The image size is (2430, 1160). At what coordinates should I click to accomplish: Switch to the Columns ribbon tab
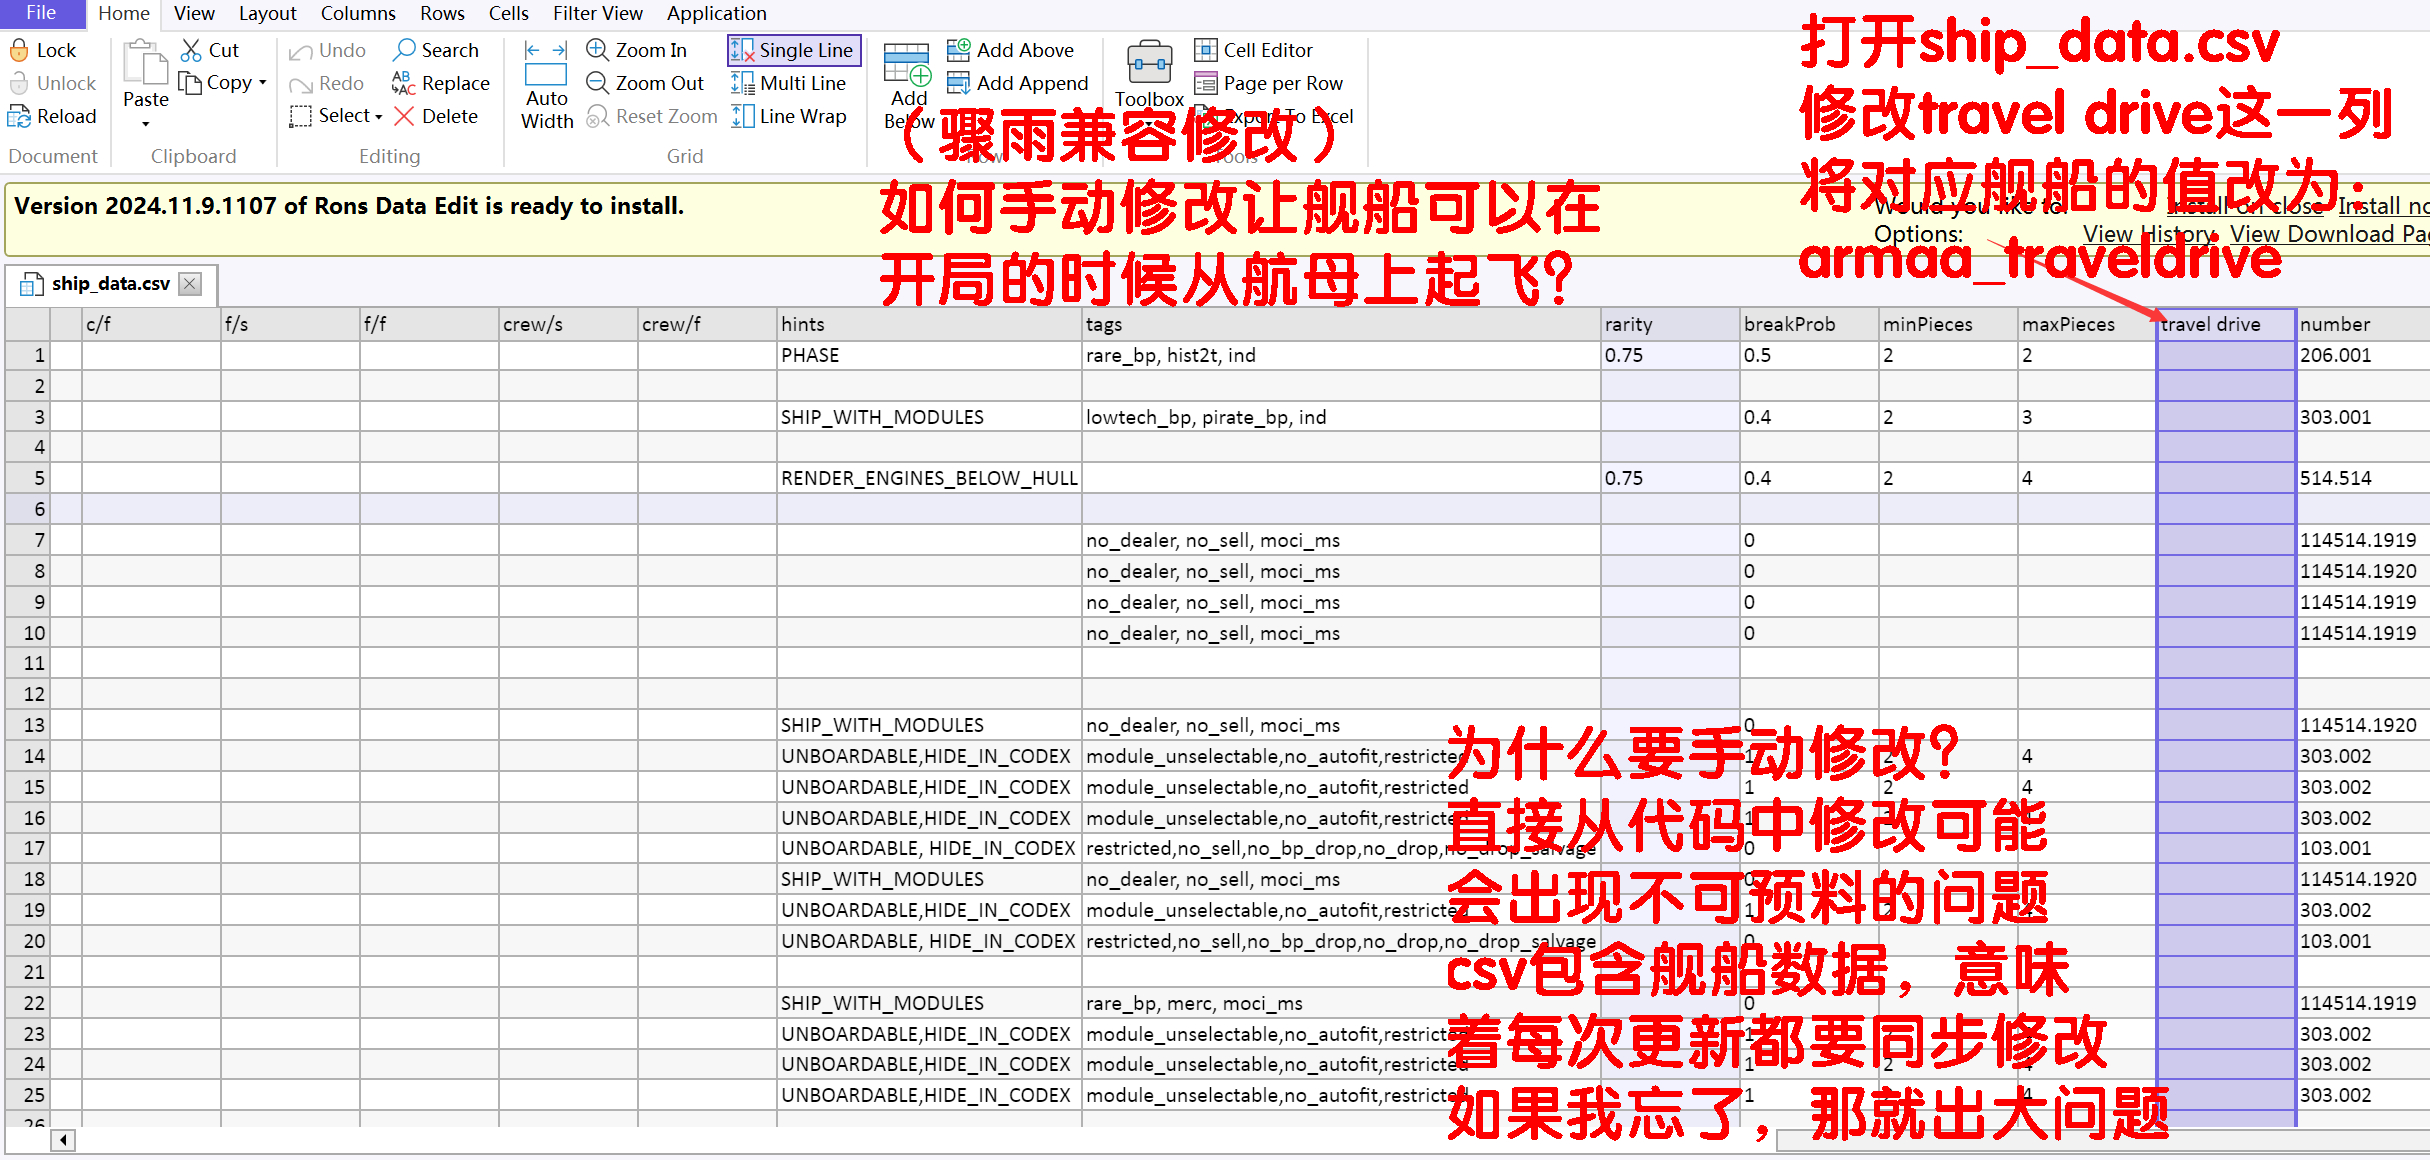click(357, 13)
